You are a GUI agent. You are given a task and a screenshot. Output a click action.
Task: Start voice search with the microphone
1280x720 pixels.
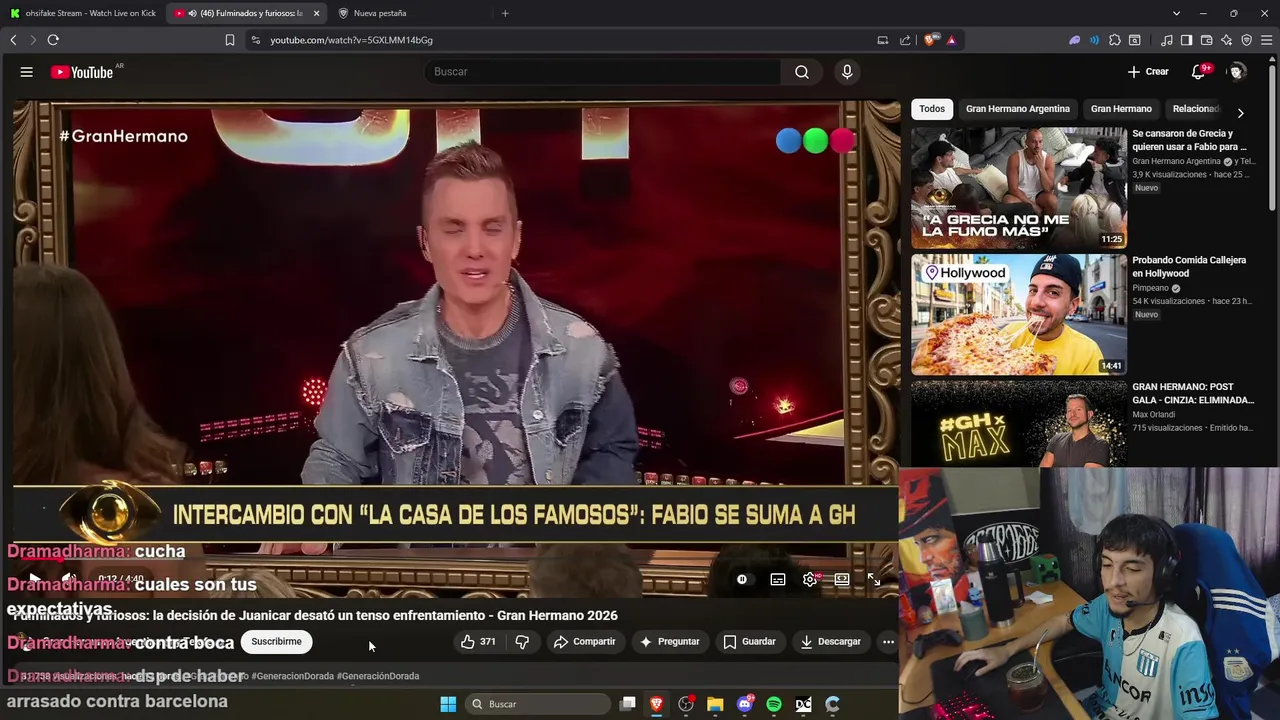point(847,72)
